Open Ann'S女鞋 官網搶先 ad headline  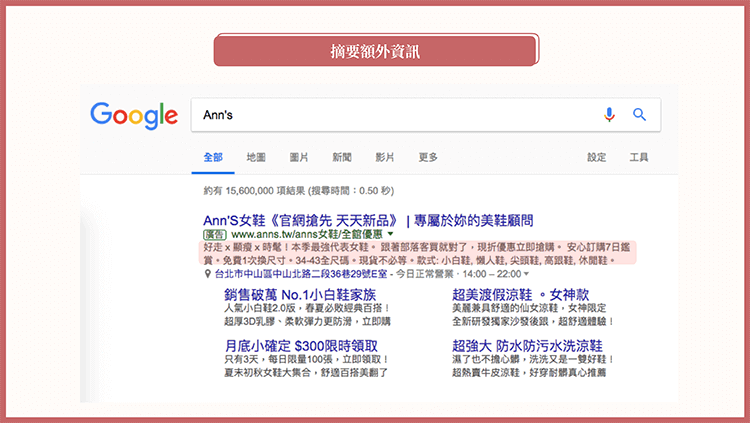368,221
